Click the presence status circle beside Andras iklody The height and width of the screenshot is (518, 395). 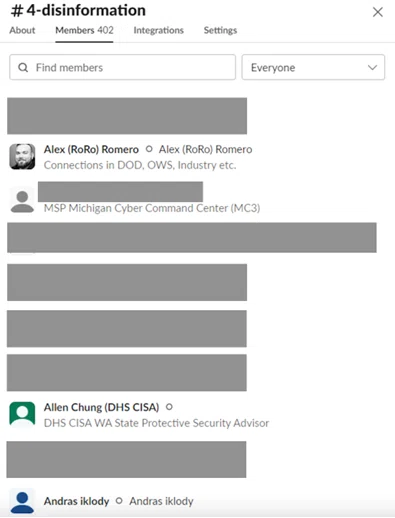pos(119,501)
